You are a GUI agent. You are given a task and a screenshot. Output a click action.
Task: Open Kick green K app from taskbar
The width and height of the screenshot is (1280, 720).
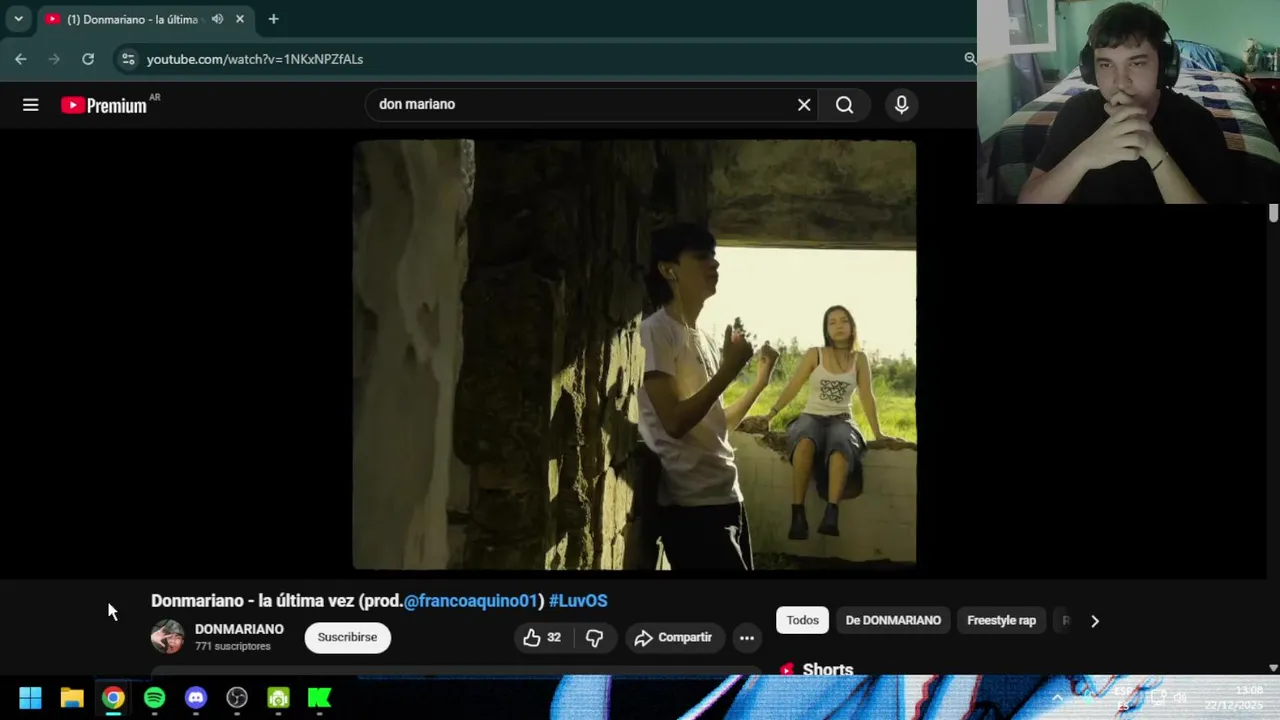coord(319,698)
